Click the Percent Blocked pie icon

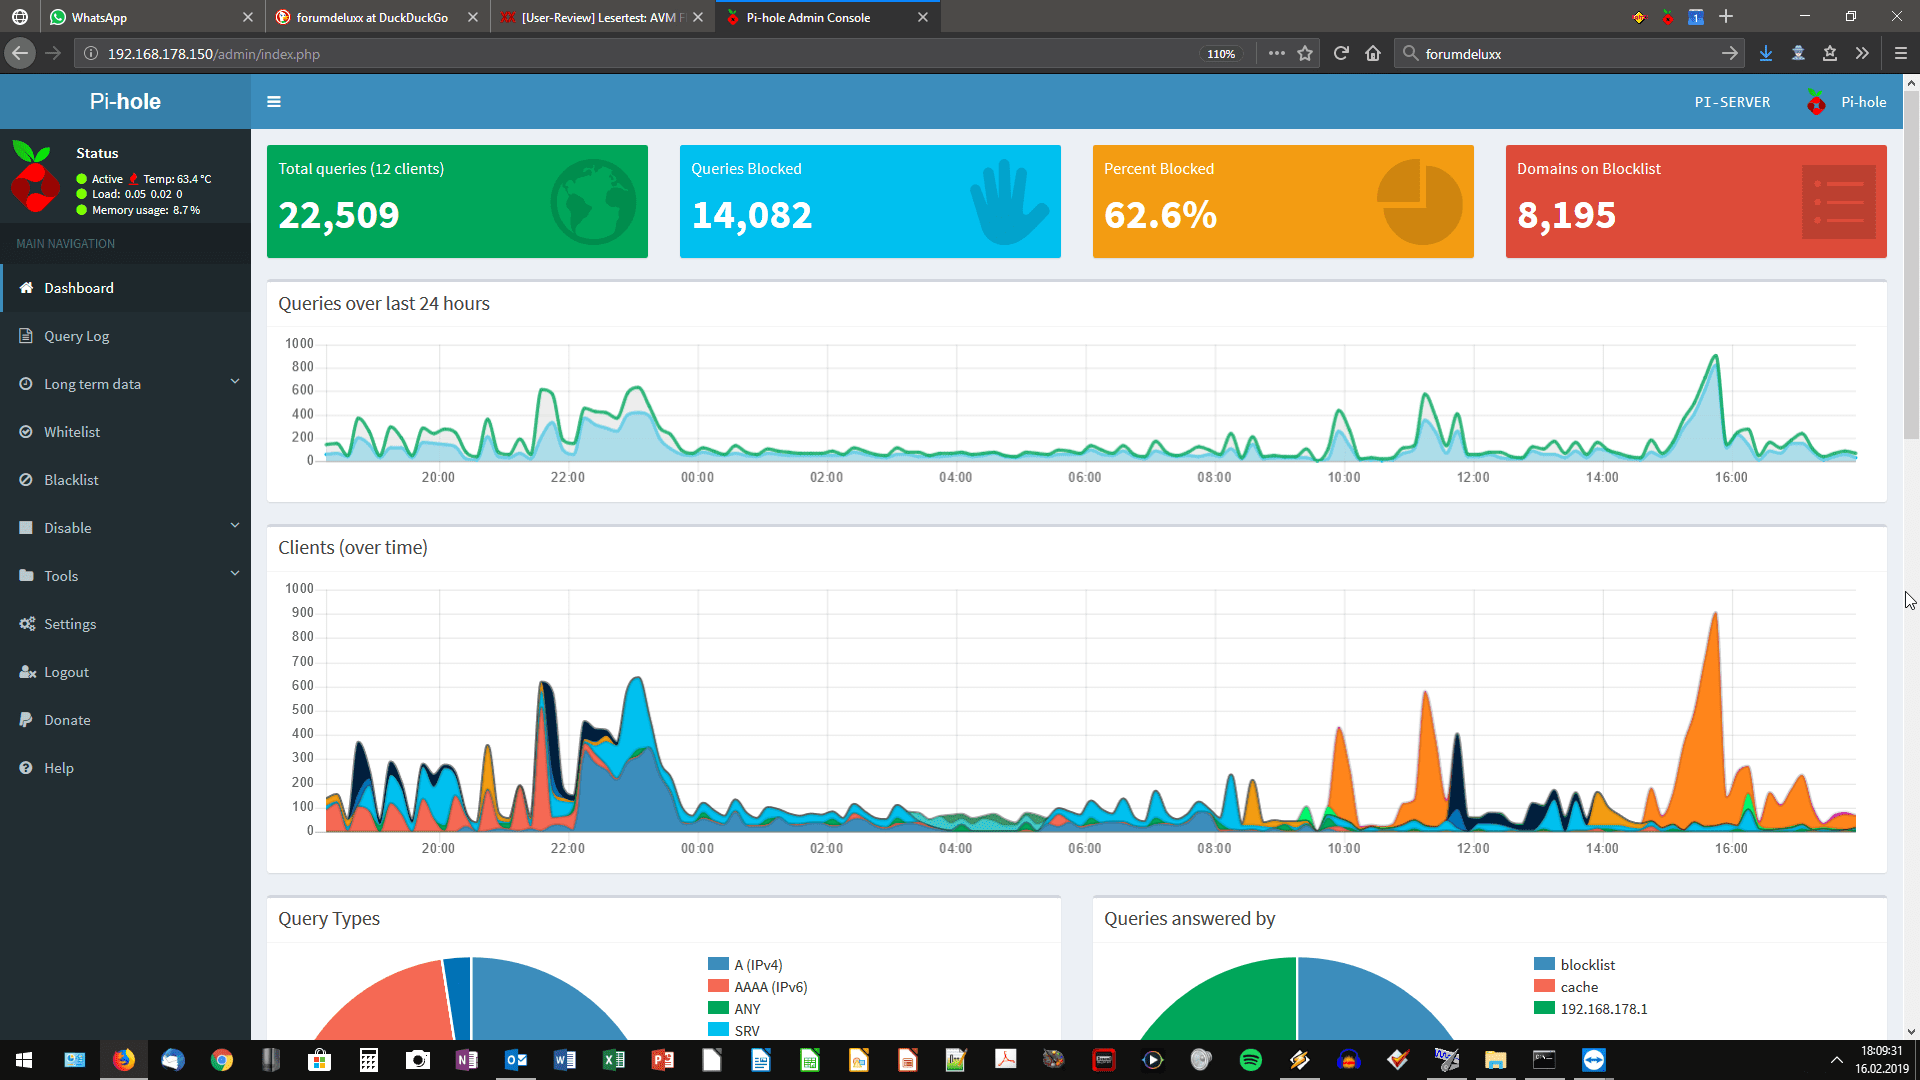[x=1420, y=202]
